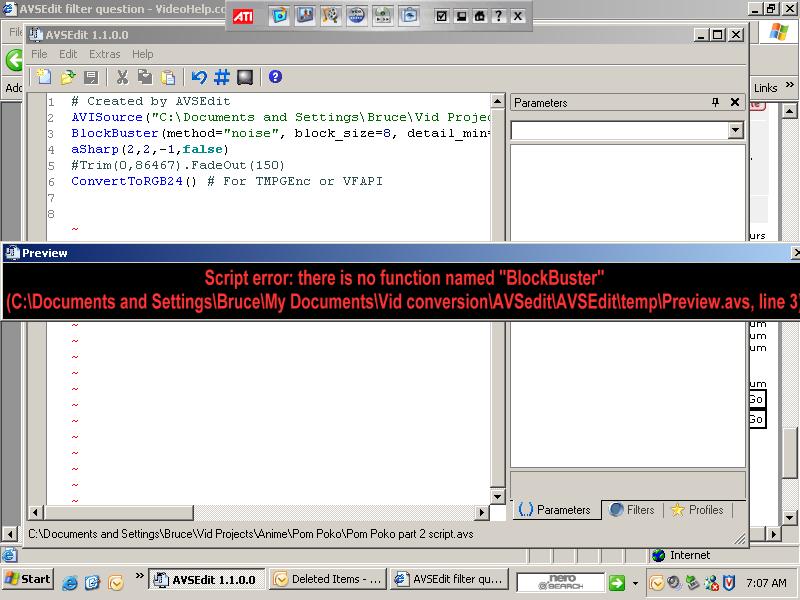Click the McAfee shield tray icon
The height and width of the screenshot is (600, 800).
click(730, 582)
